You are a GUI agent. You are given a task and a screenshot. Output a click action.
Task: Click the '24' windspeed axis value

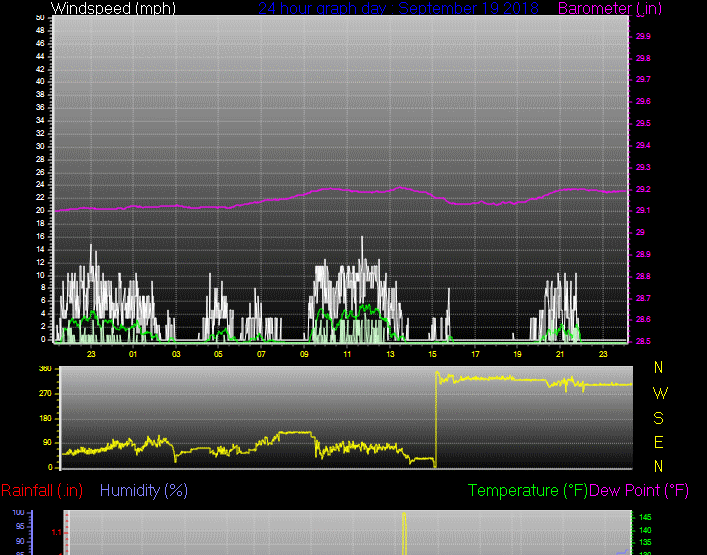click(40, 185)
